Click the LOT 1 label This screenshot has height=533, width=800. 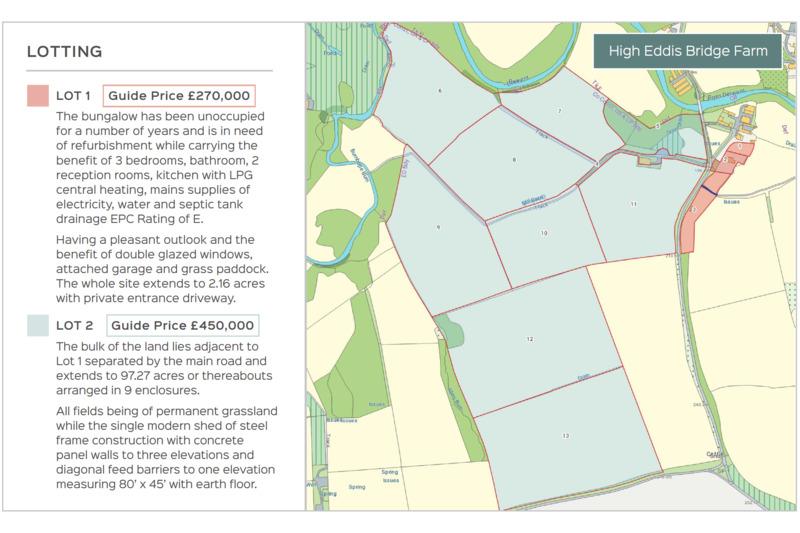click(x=73, y=95)
